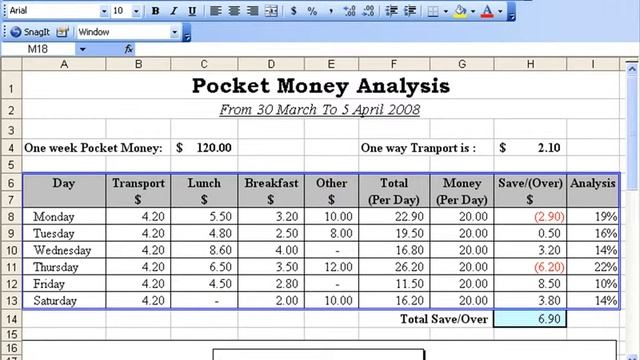
Task: Apply percent style format
Action: (312, 11)
